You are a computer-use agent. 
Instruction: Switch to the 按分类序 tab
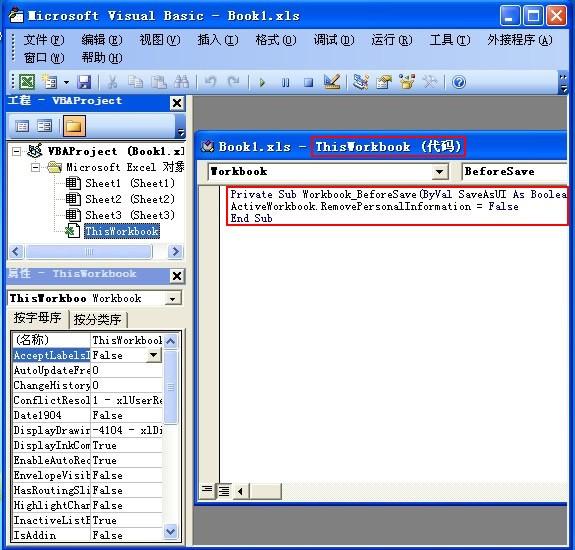(x=98, y=320)
